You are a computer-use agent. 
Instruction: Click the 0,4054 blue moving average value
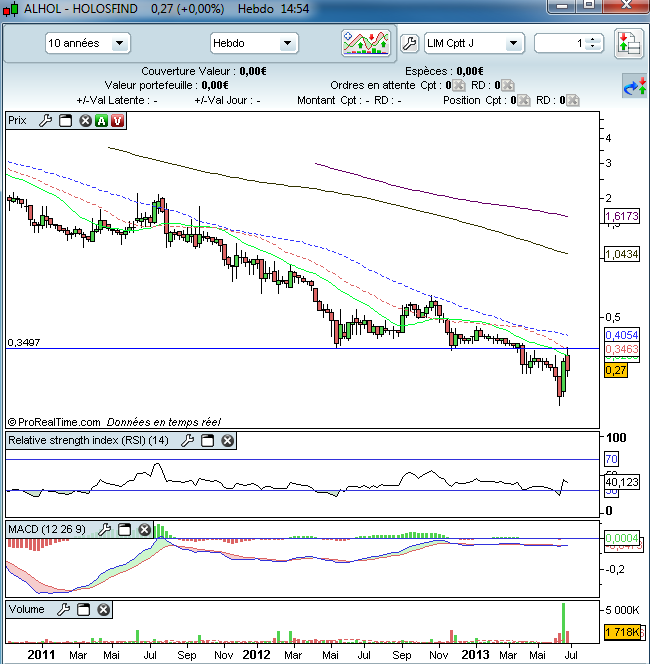[x=622, y=335]
